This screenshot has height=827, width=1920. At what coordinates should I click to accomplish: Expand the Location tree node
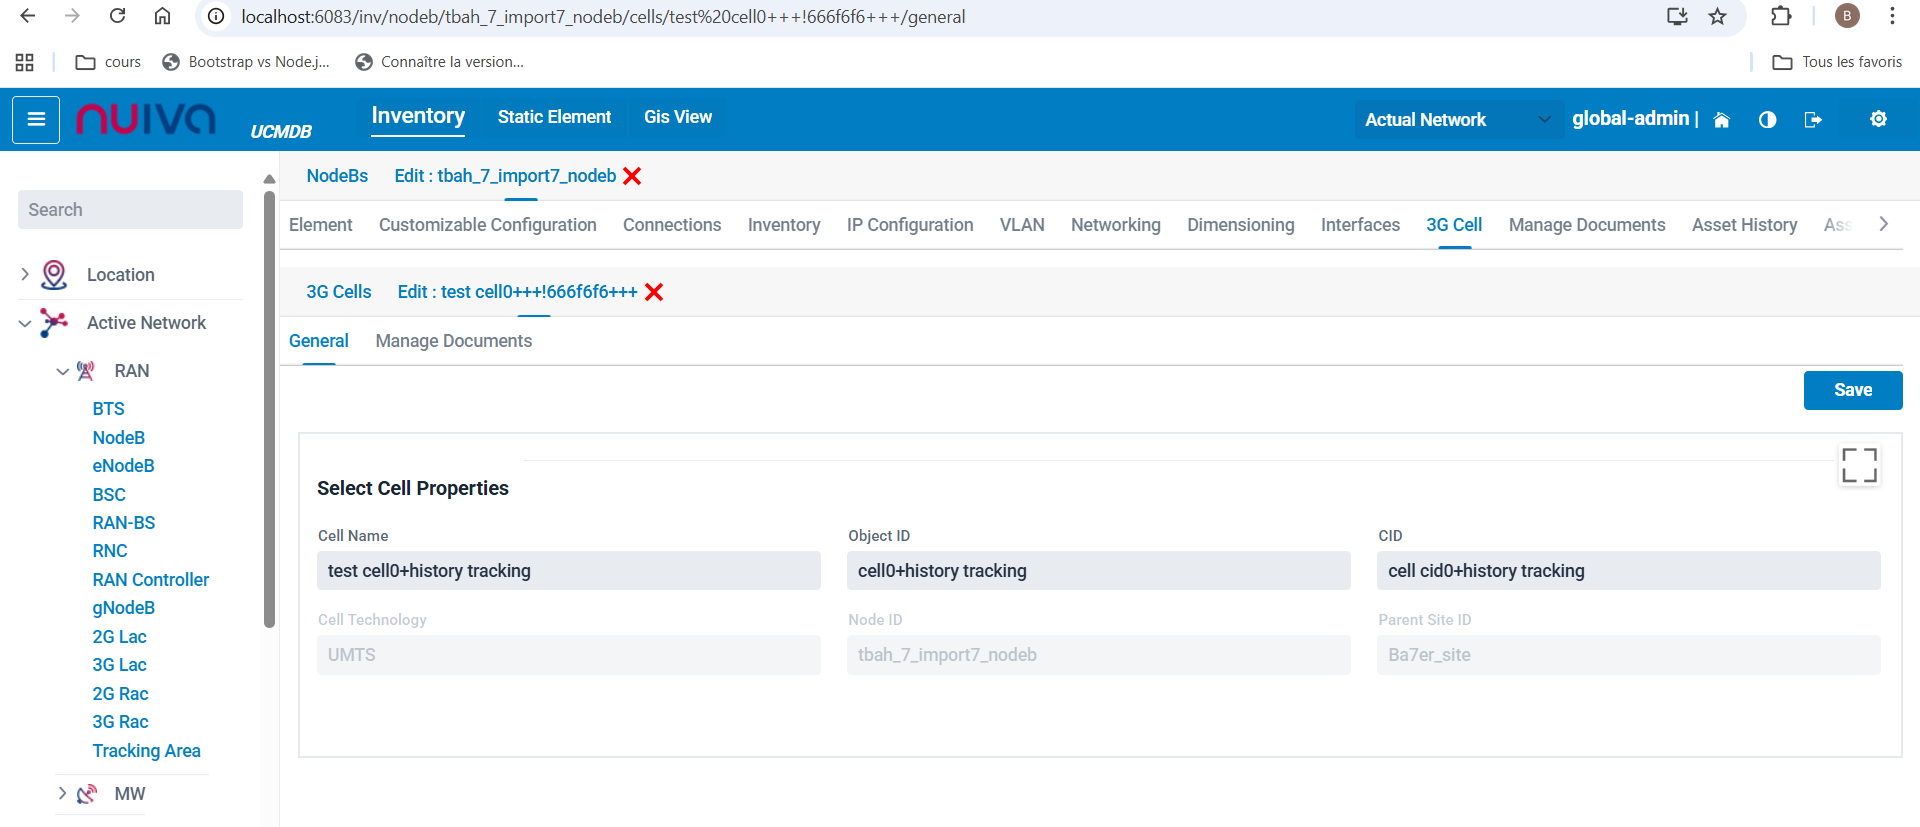tap(25, 274)
